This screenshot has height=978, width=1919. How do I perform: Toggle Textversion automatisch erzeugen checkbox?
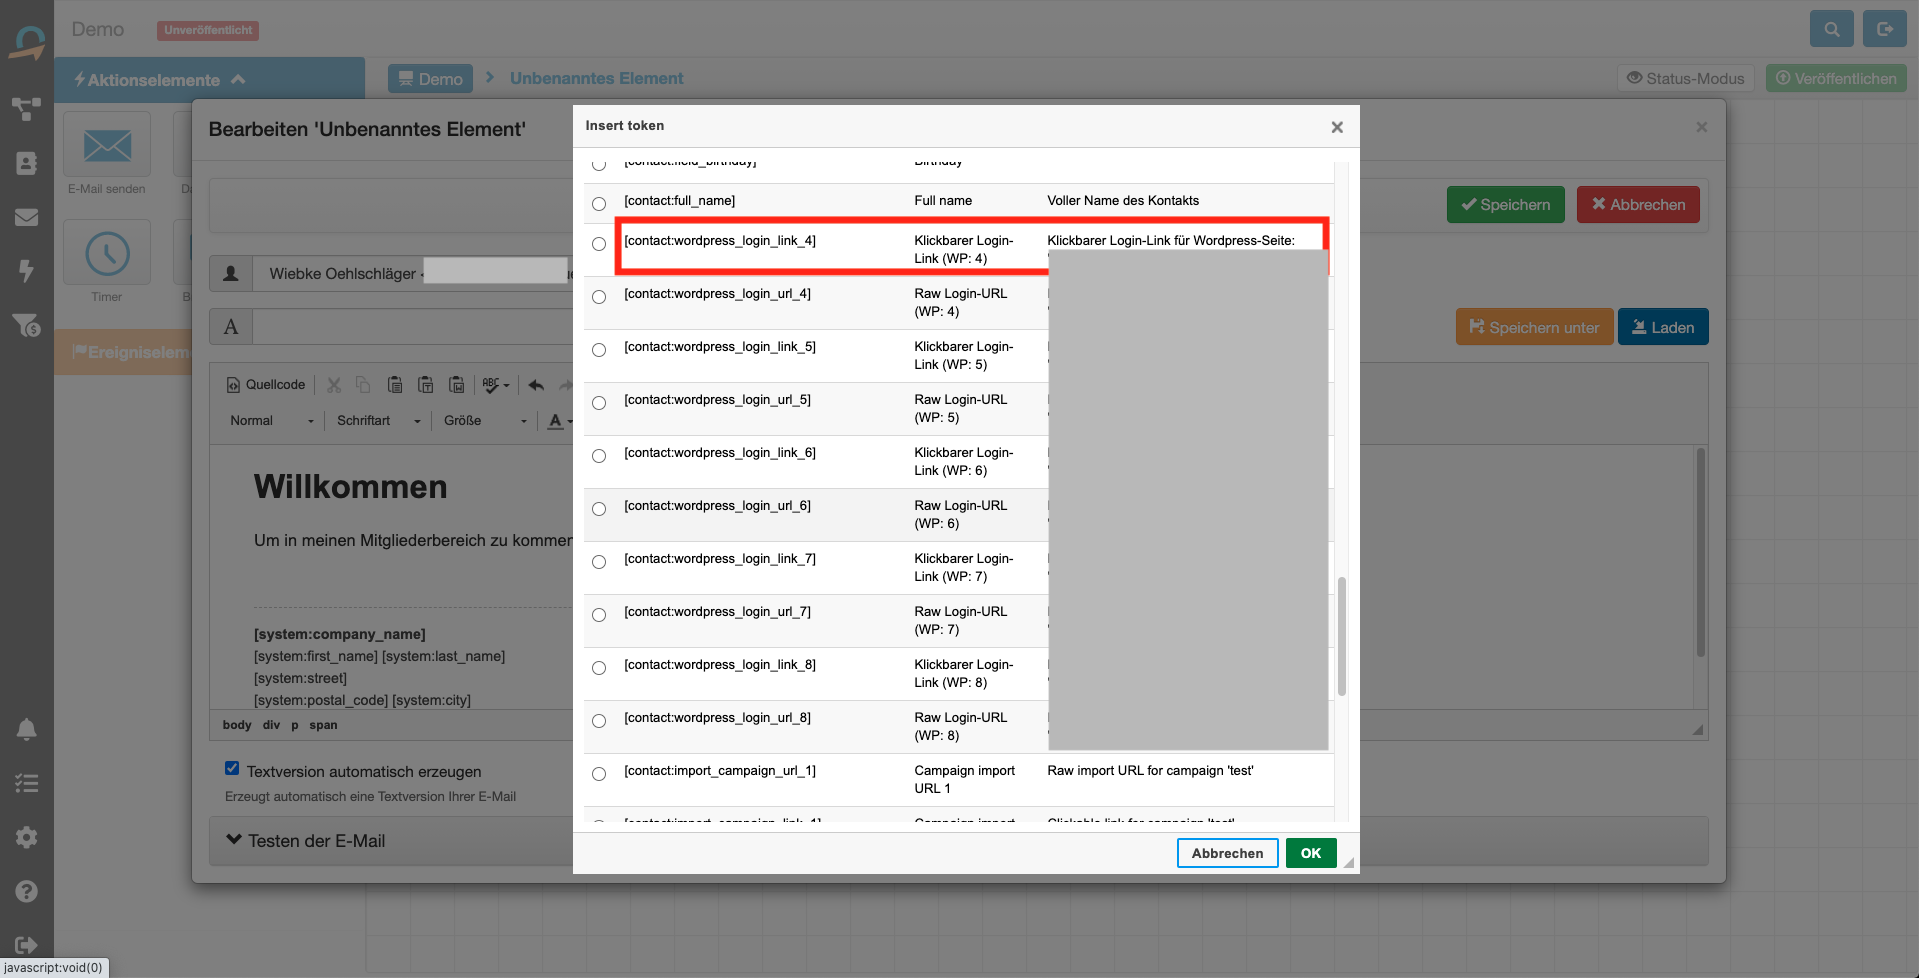point(232,769)
